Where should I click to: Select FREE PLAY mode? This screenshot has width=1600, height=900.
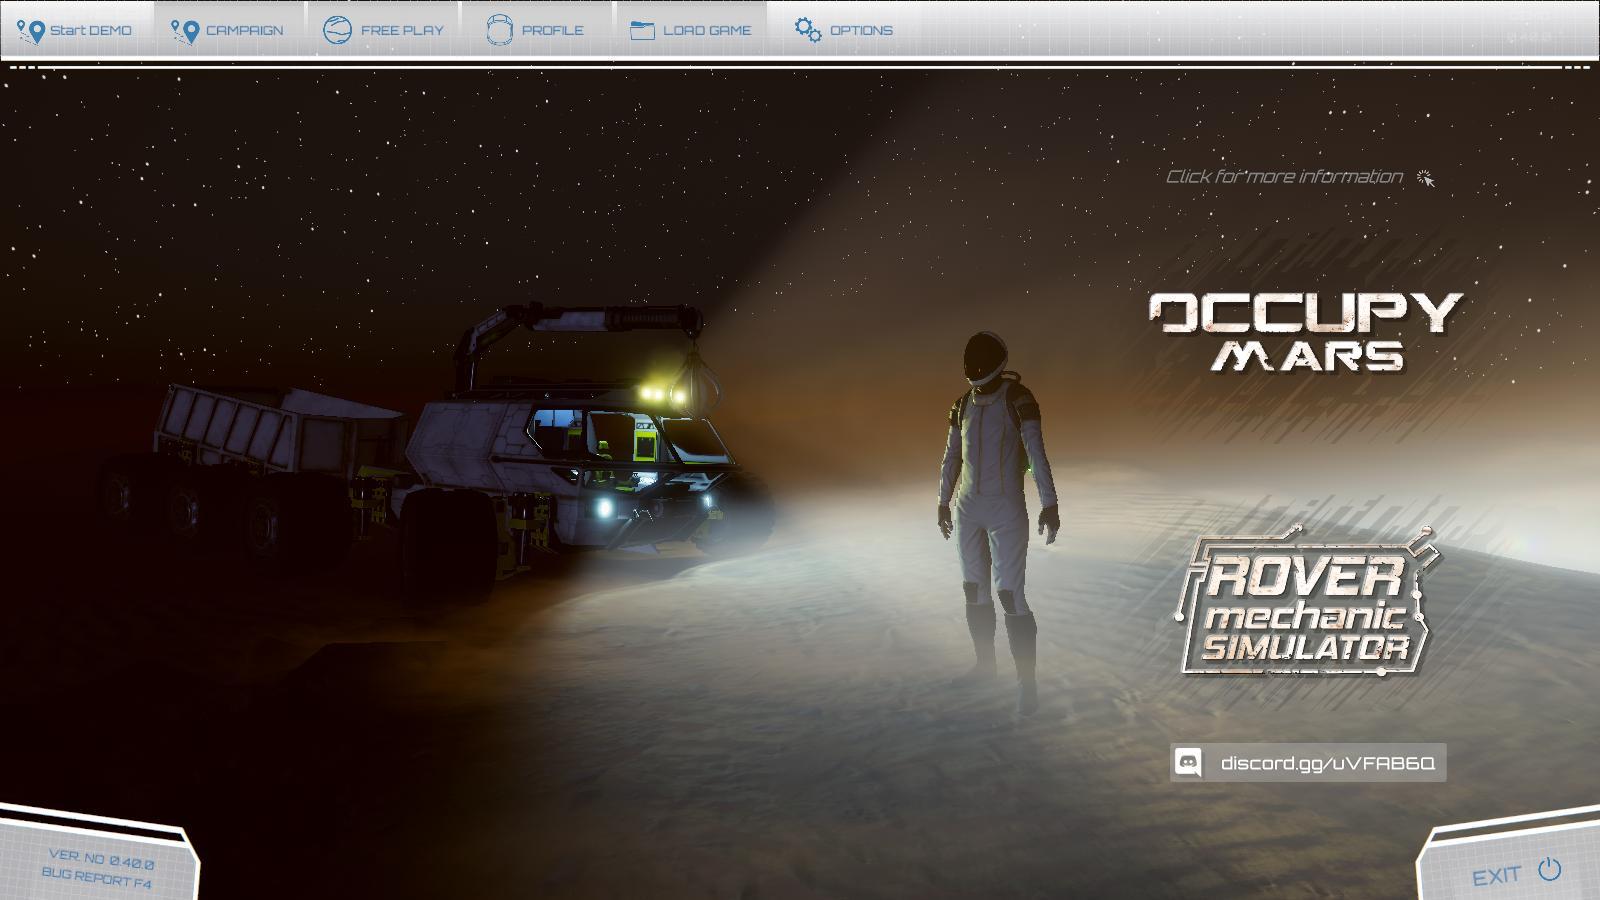pos(384,30)
